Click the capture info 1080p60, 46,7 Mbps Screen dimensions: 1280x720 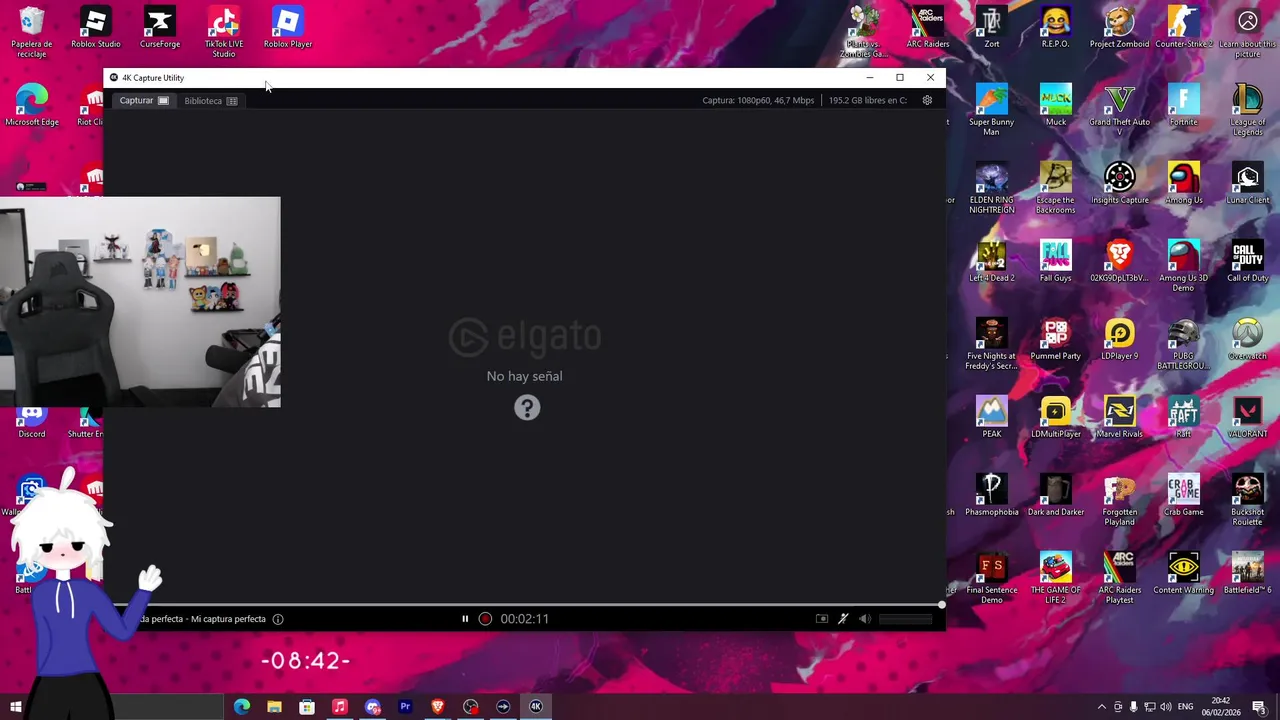[x=758, y=100]
